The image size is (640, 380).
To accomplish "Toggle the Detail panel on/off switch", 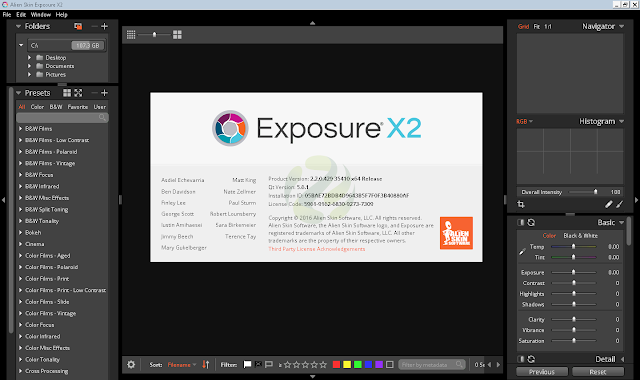I will click(x=521, y=359).
